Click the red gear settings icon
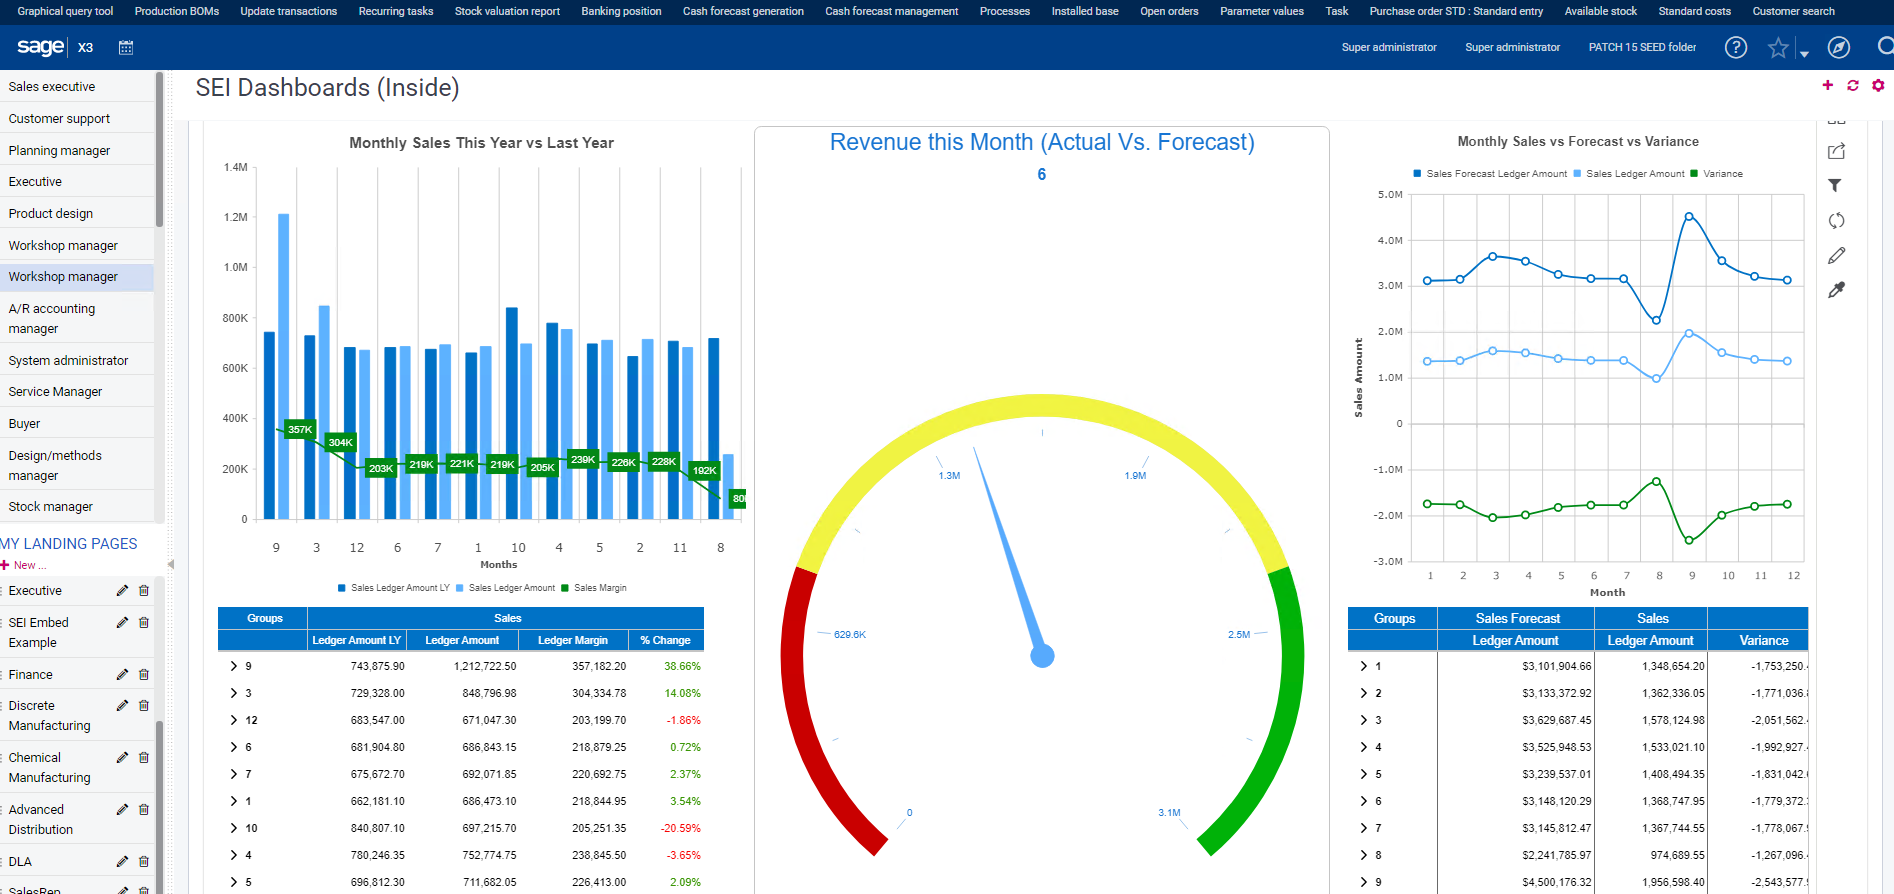This screenshot has height=894, width=1894. (1878, 86)
